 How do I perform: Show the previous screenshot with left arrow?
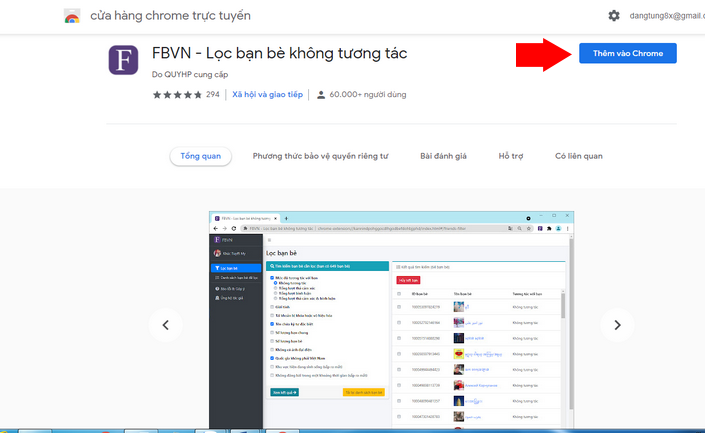coord(165,325)
